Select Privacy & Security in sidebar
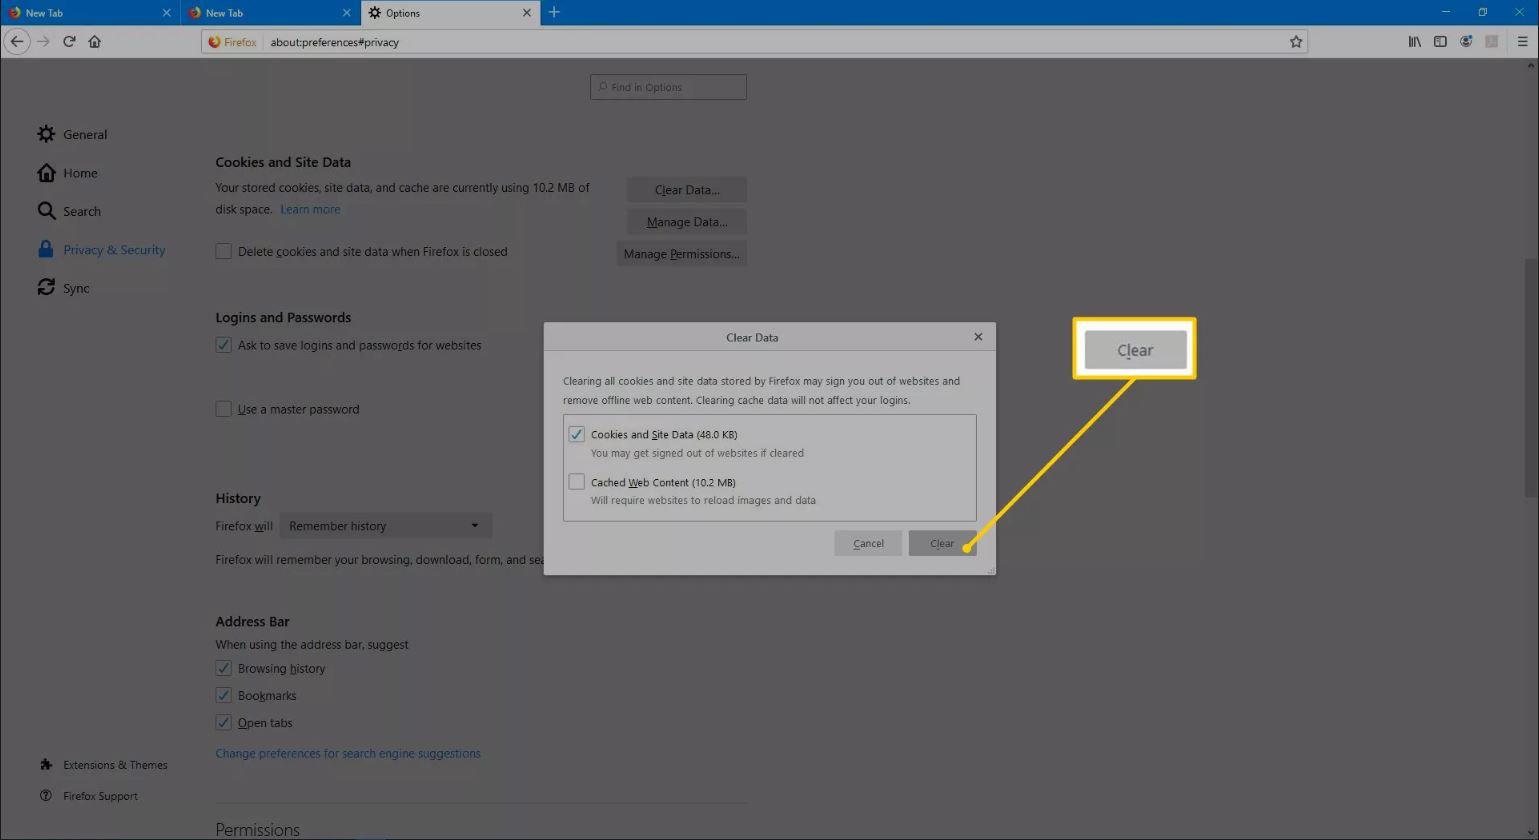Viewport: 1539px width, 840px height. (x=113, y=250)
